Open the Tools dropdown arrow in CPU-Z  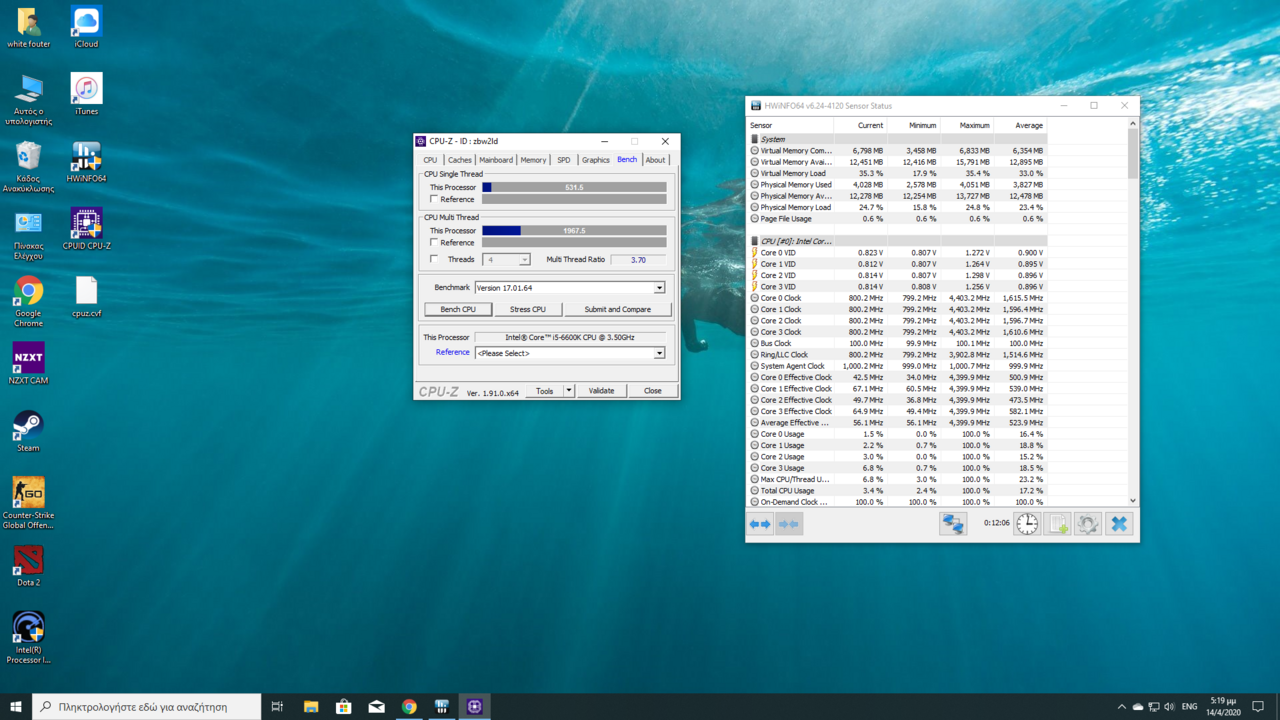569,391
